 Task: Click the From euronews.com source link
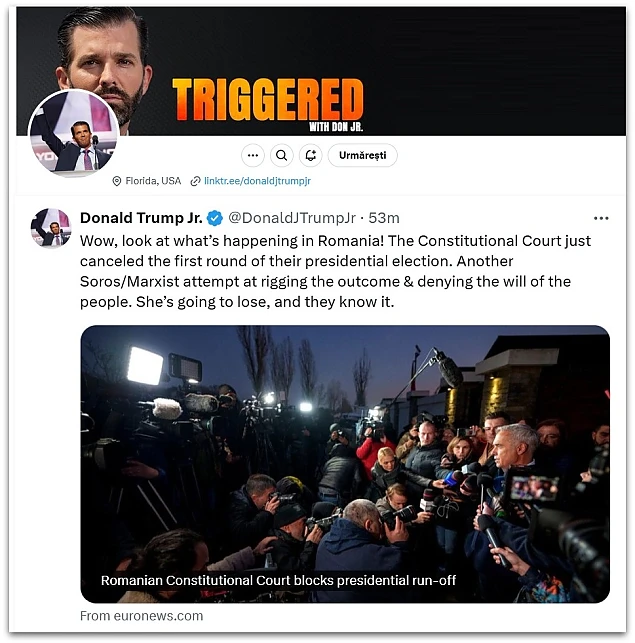click(x=142, y=616)
